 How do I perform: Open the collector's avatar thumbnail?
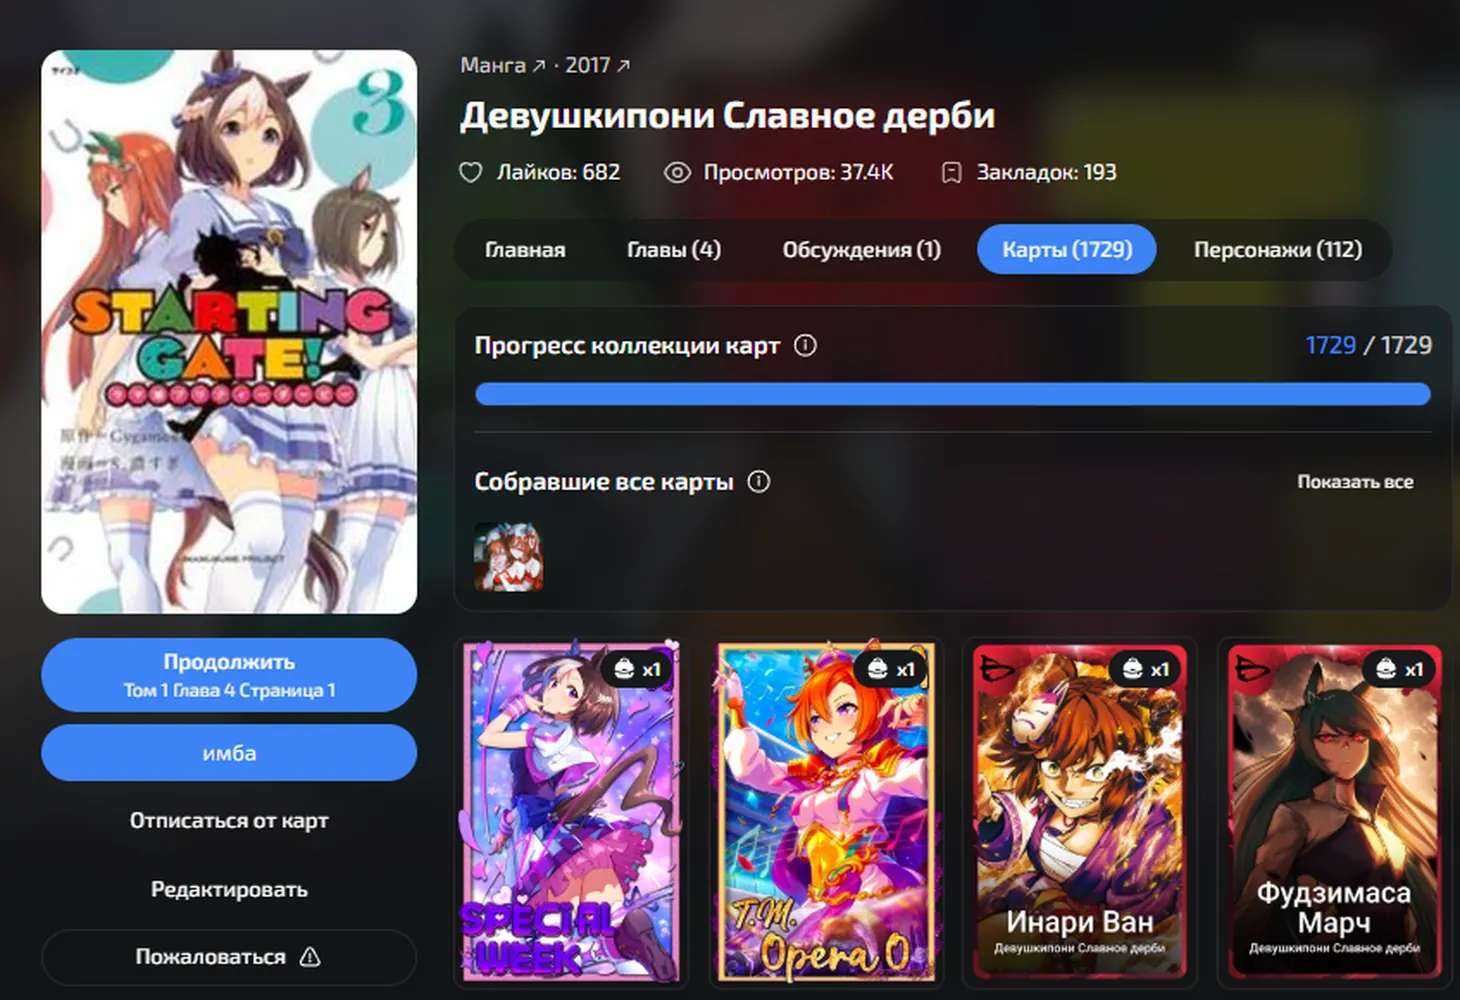pyautogui.click(x=508, y=556)
